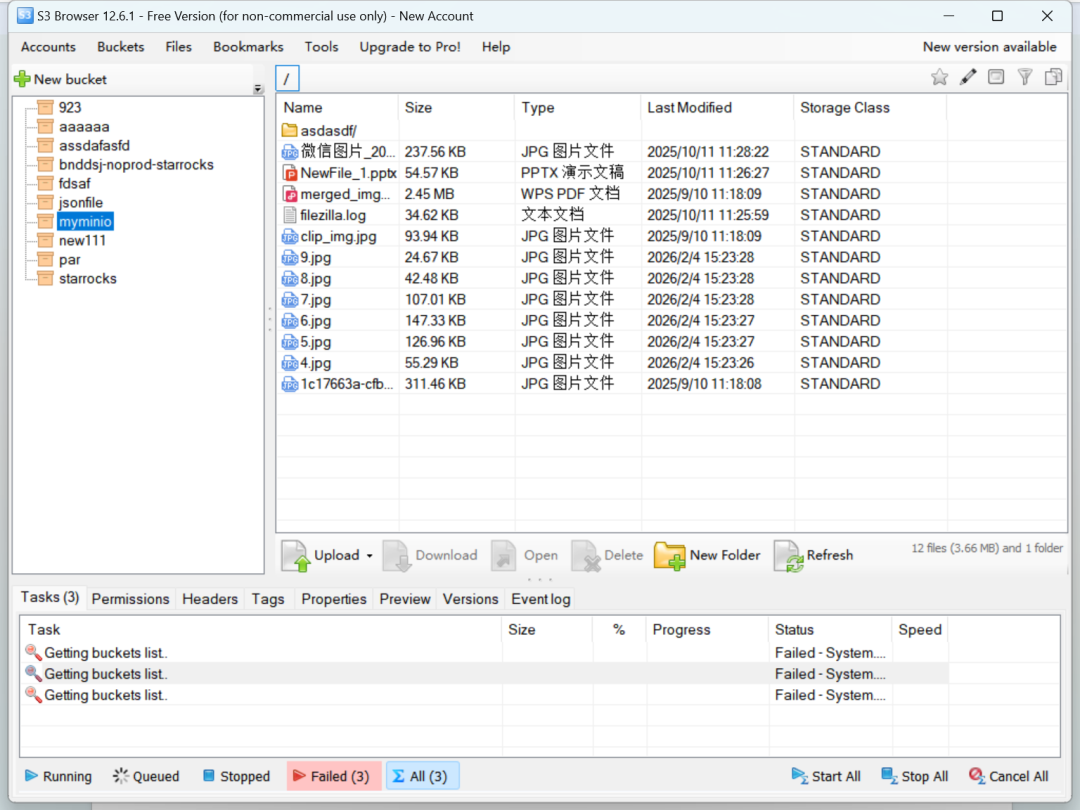Select the myminio bucket
Screen dimensions: 1080x810
(x=85, y=221)
